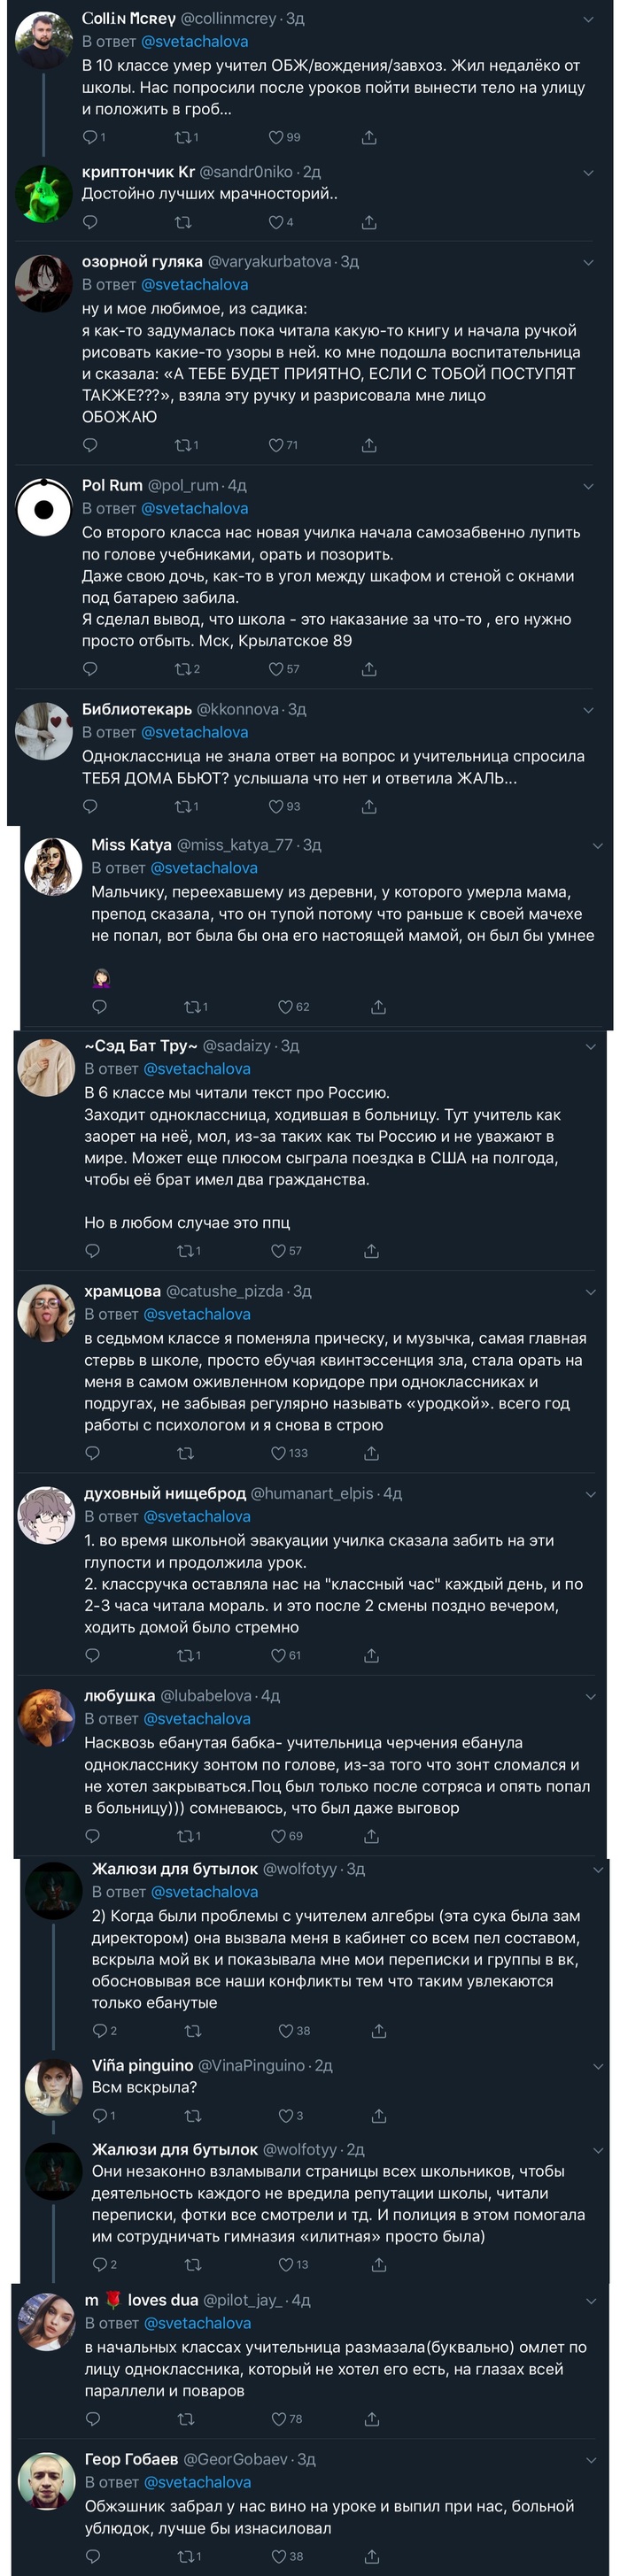The height and width of the screenshot is (2576, 620).
Task: Open @svetachalova link in Геор Гобаев's reply
Action: point(197,2482)
